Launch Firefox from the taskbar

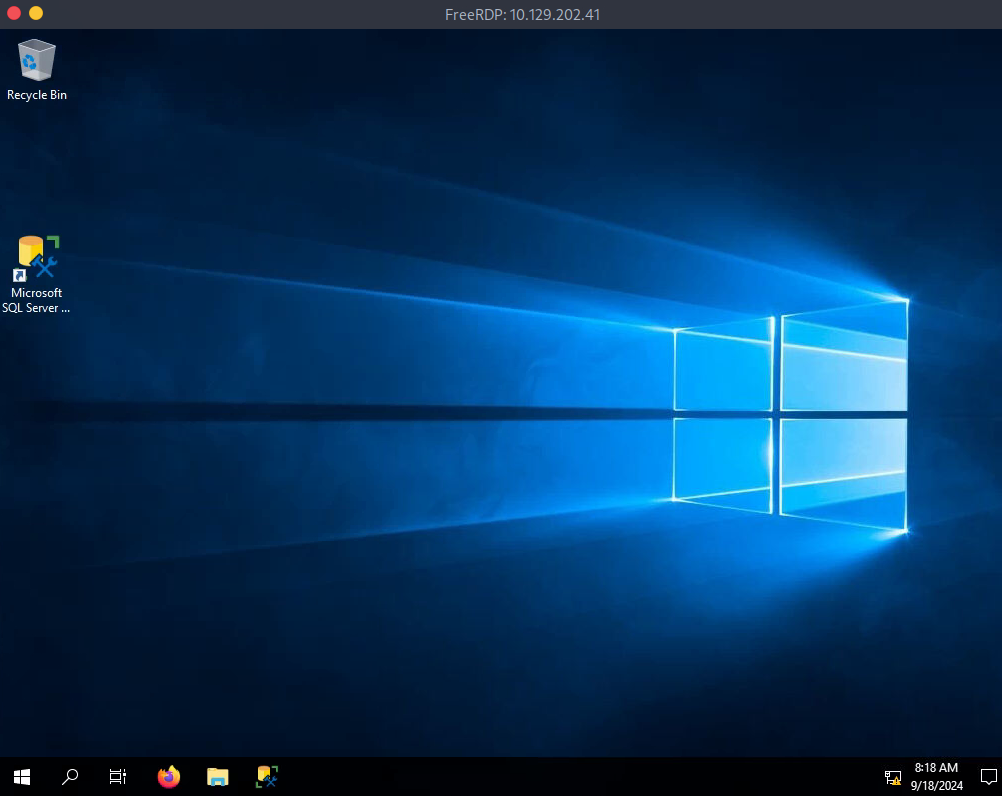(x=169, y=777)
